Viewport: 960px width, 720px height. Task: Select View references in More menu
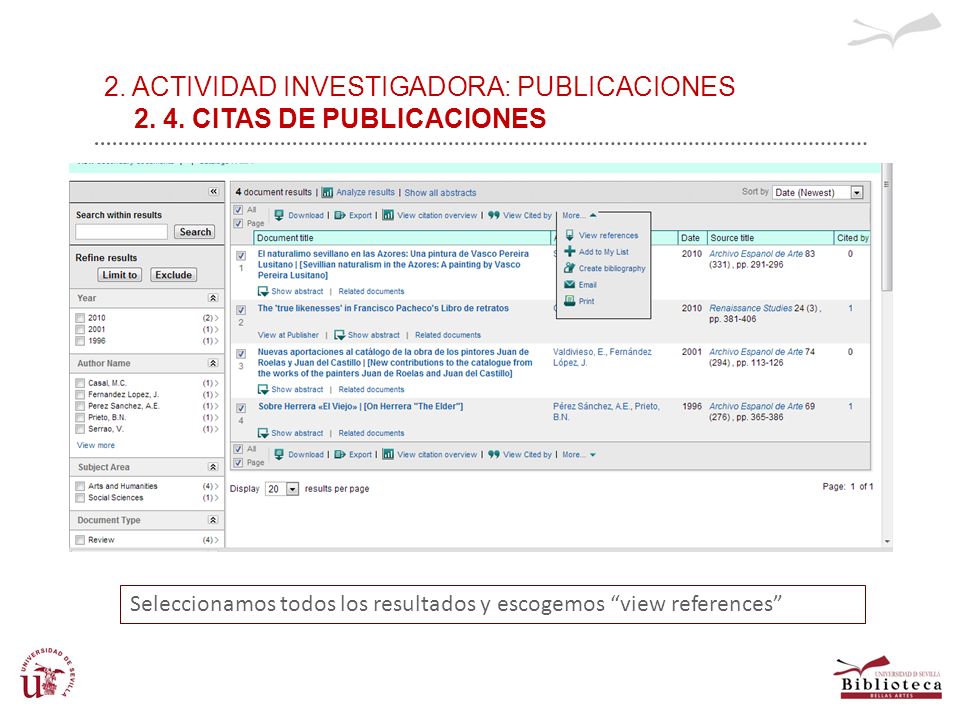pos(608,235)
